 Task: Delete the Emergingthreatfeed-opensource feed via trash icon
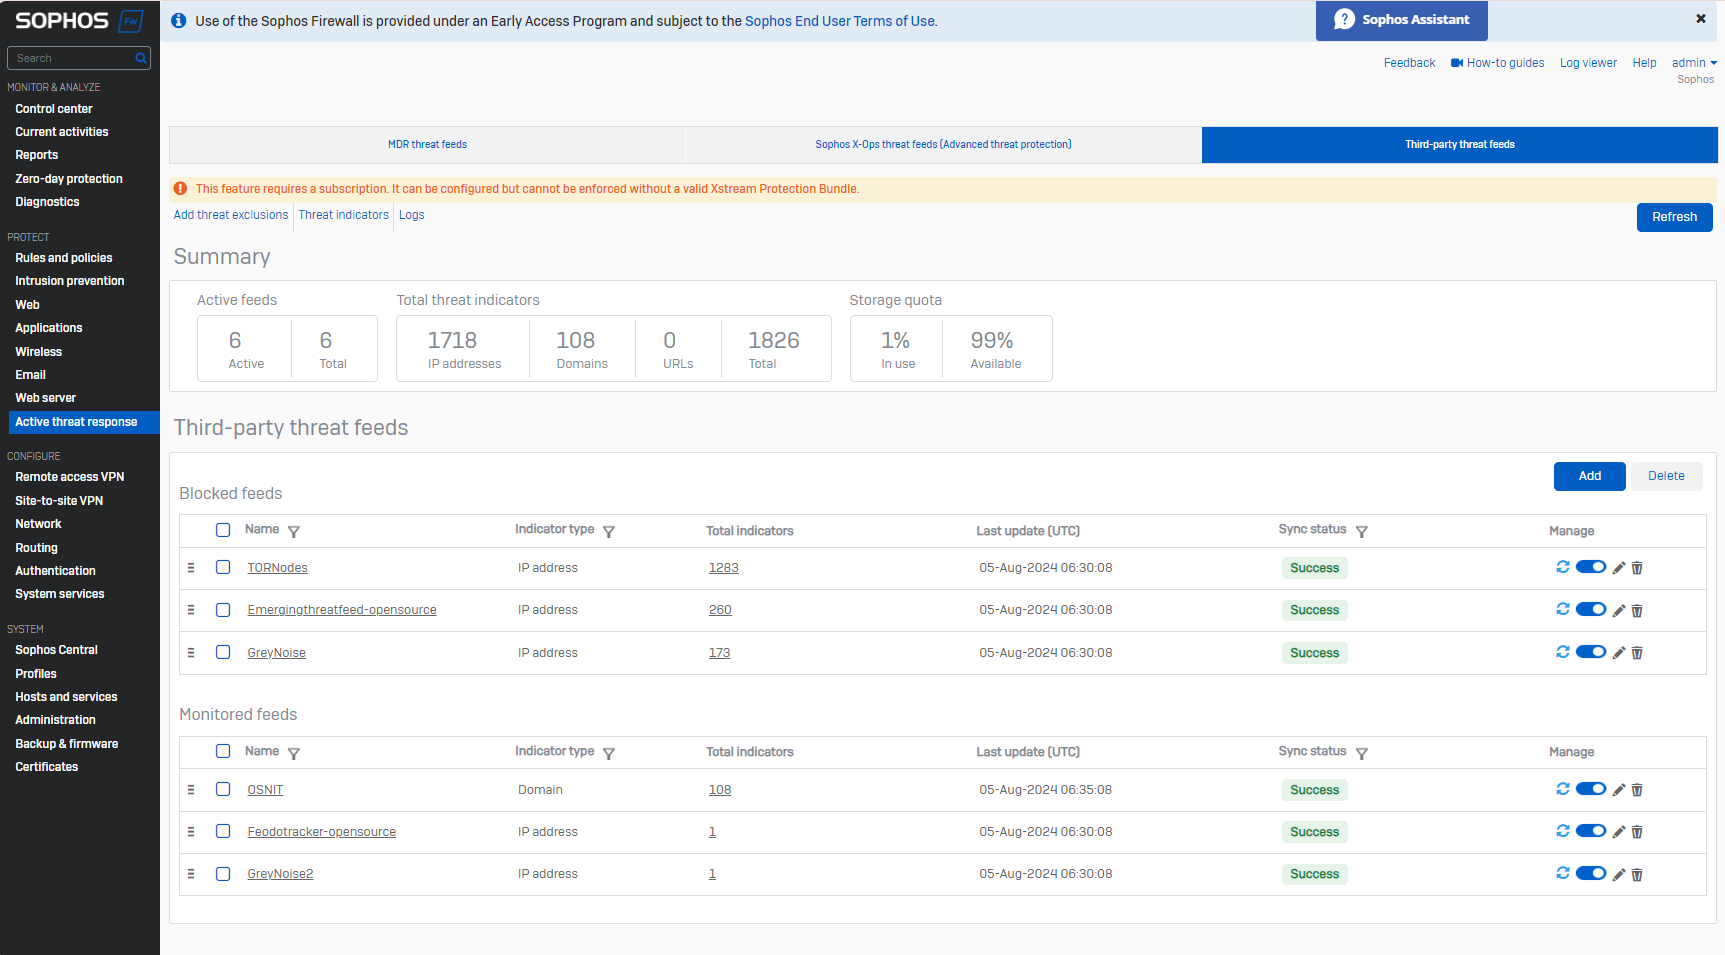(1637, 611)
